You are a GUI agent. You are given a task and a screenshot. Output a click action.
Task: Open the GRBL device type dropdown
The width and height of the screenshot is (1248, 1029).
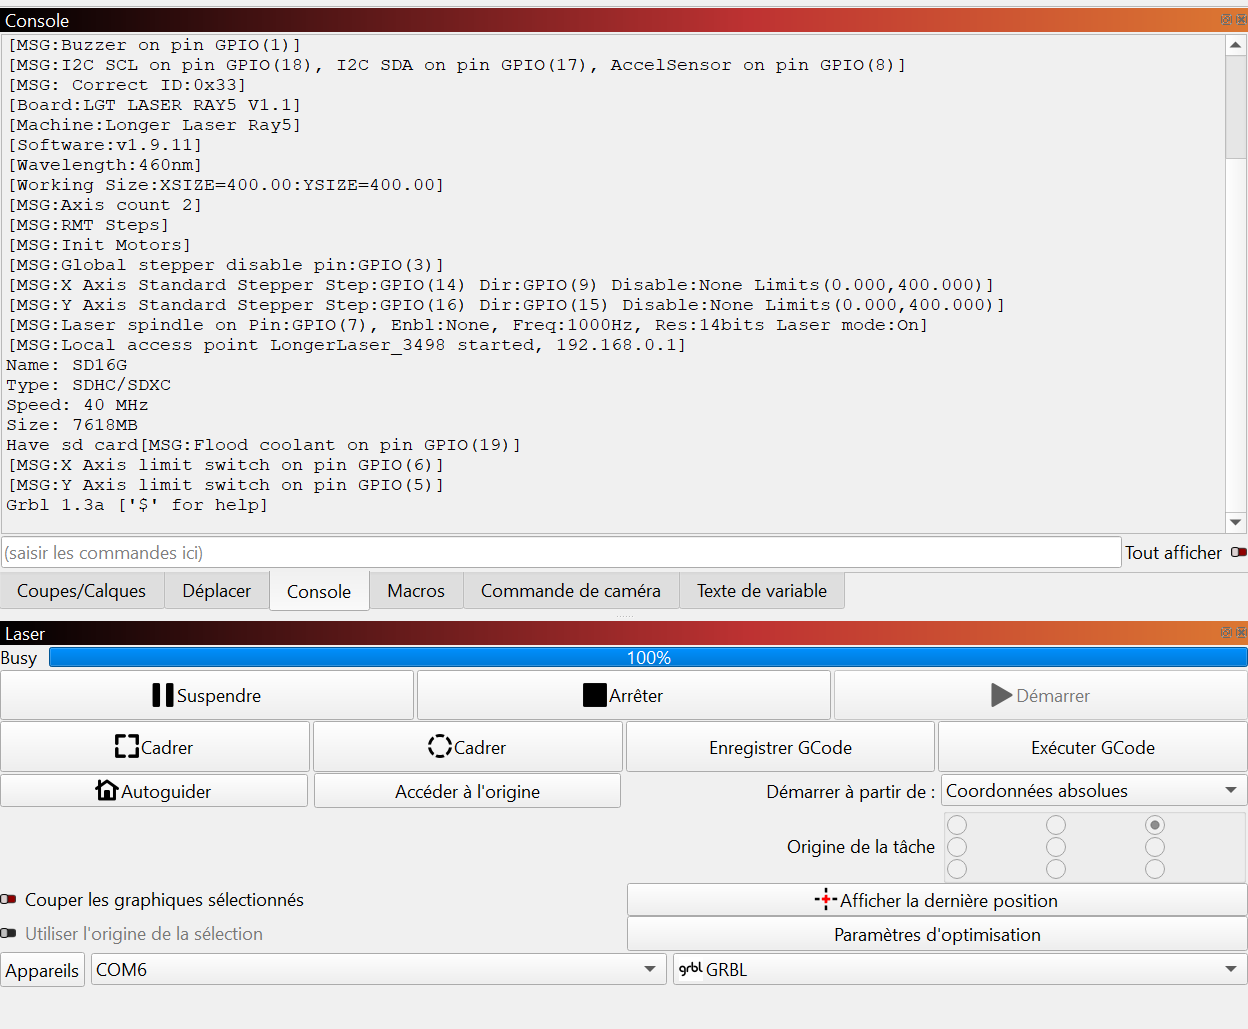959,969
